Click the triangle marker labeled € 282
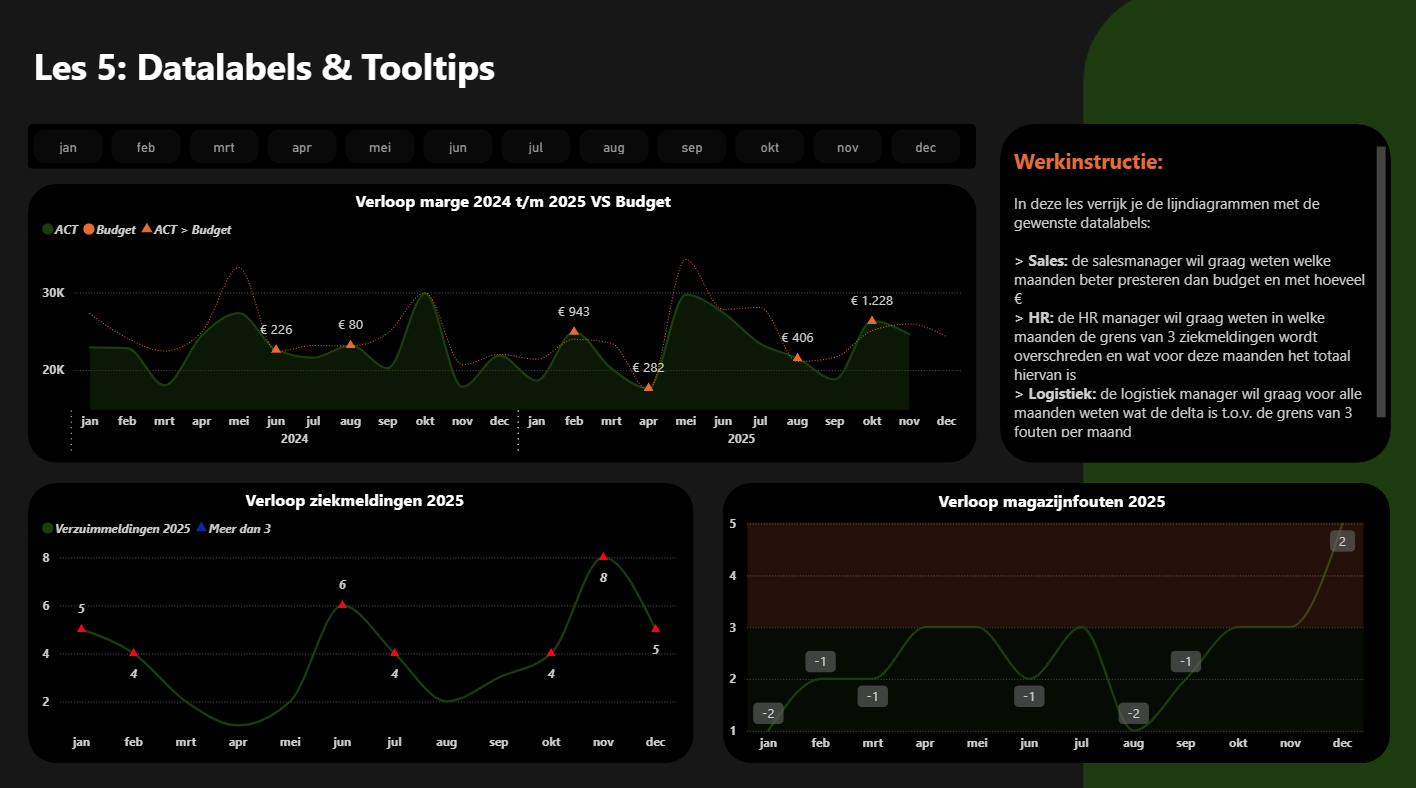1416x788 pixels. click(647, 385)
